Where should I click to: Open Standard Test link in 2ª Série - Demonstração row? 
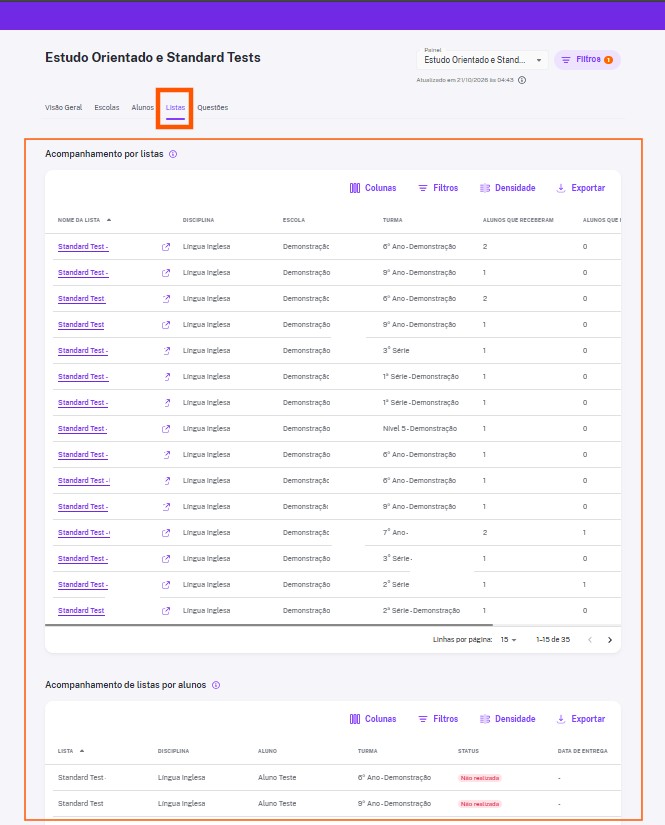[81, 611]
